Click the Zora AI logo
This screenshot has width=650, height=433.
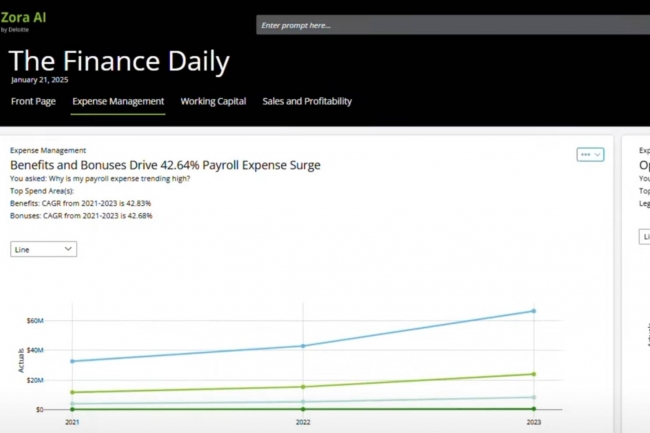click(x=23, y=19)
